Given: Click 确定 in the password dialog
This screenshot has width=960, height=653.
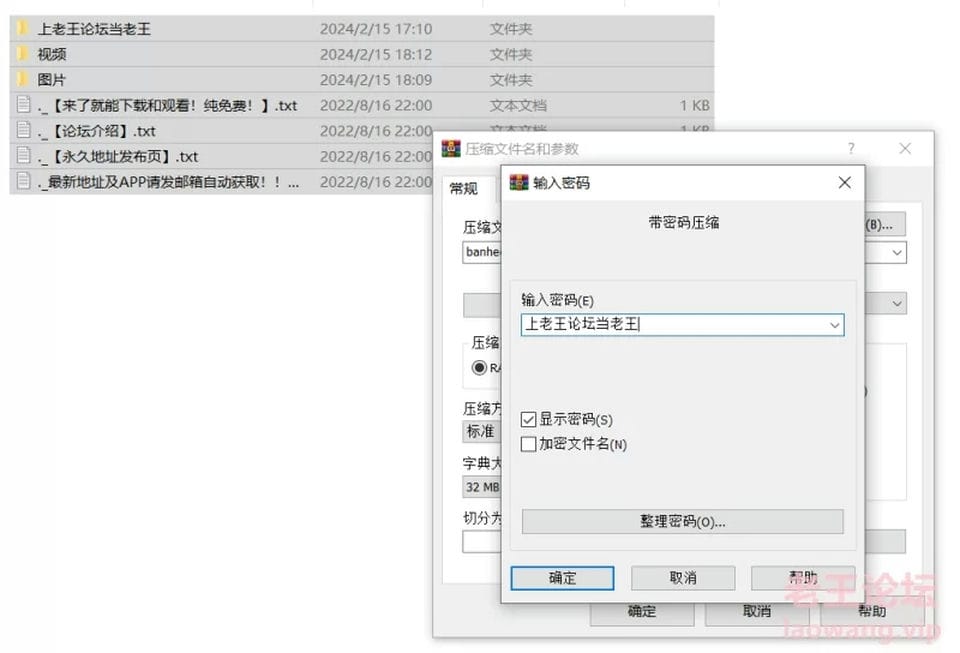Looking at the screenshot, I should tap(562, 578).
